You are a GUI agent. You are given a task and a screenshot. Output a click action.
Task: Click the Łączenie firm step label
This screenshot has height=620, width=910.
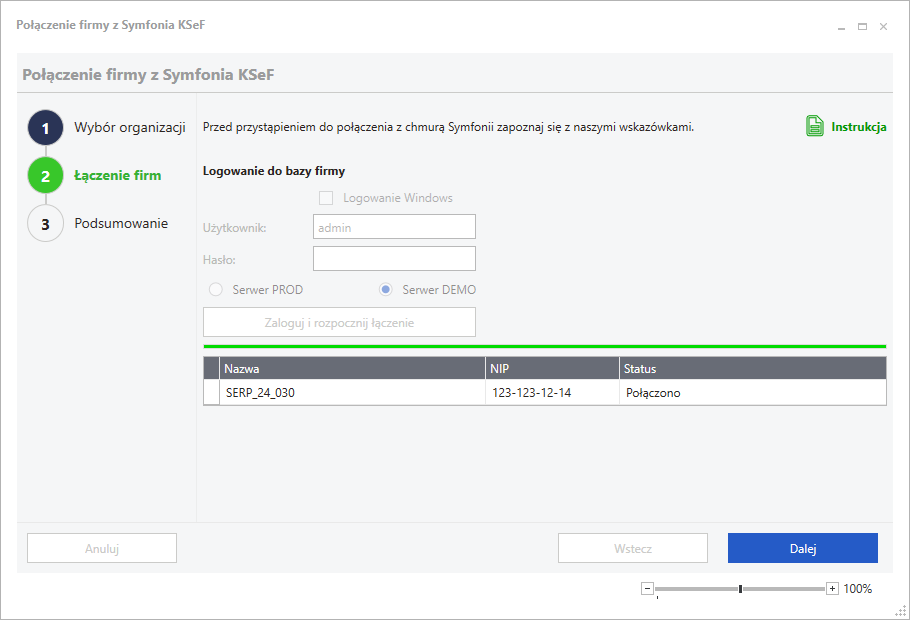tap(118, 175)
